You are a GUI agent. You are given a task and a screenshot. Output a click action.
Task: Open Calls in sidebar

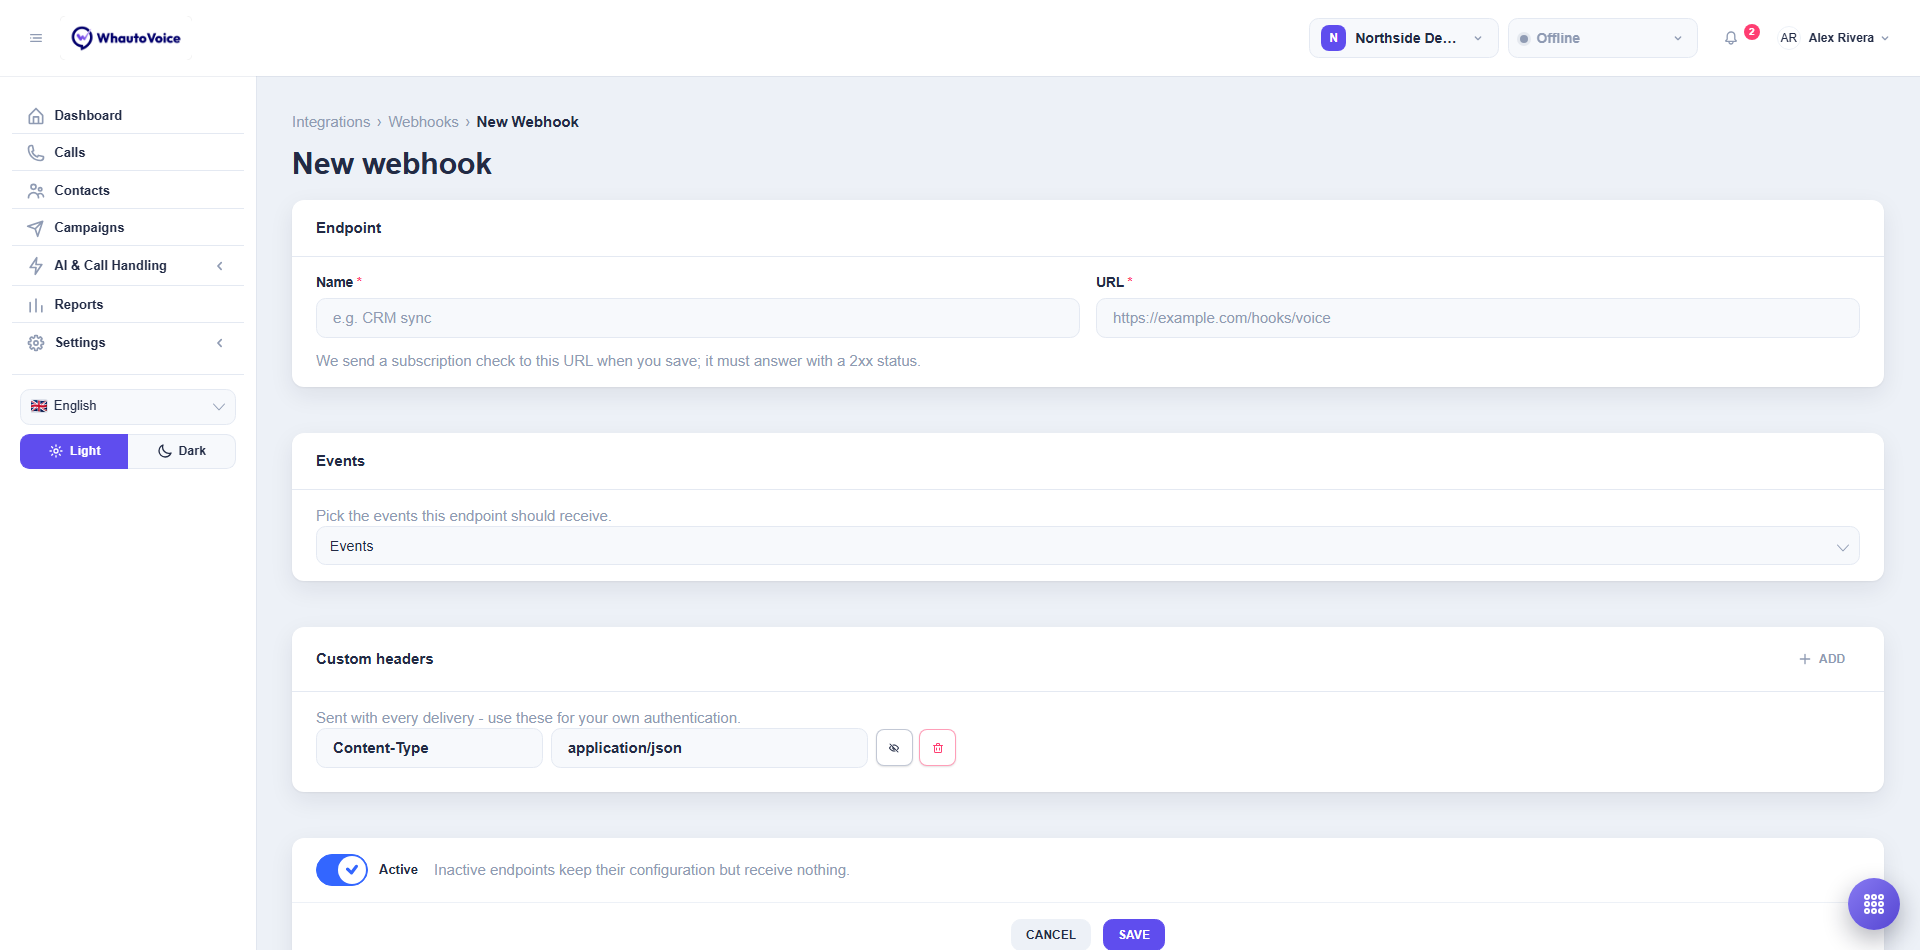[x=128, y=153]
